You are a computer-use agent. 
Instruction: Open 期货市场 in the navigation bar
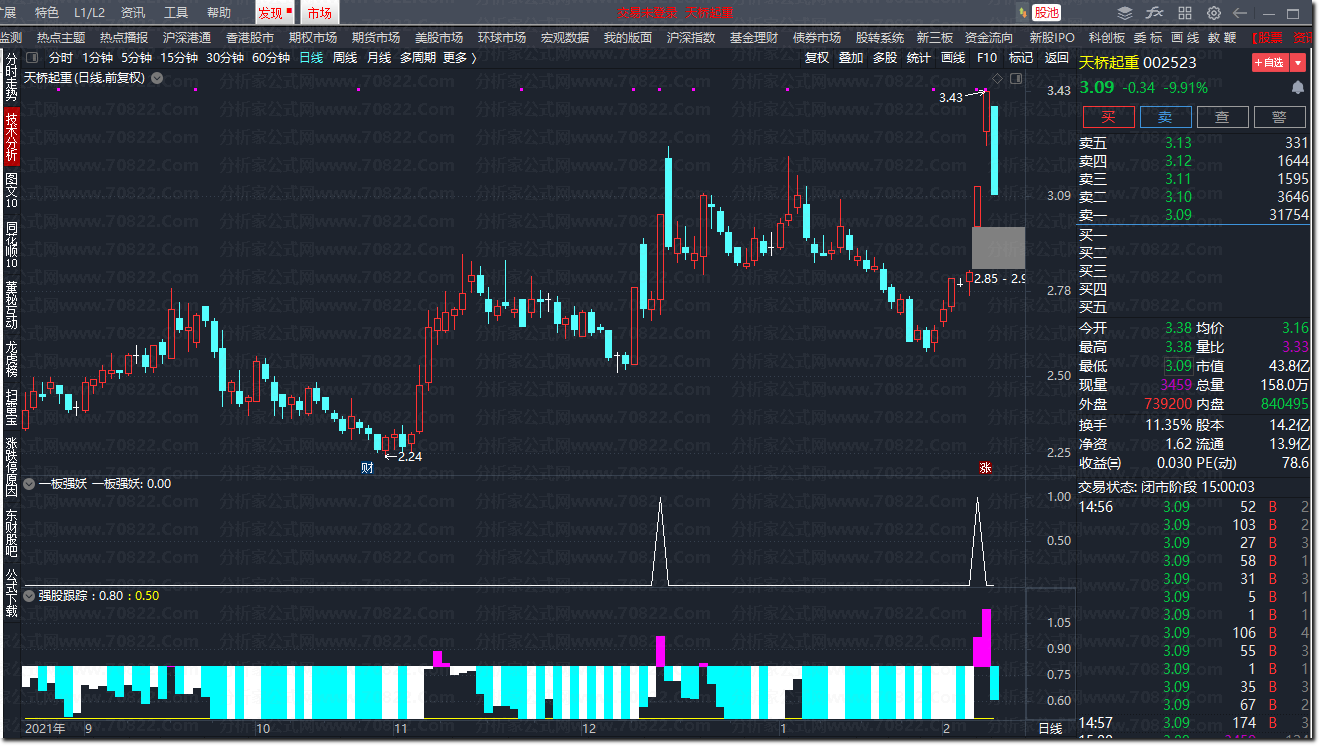tap(376, 38)
